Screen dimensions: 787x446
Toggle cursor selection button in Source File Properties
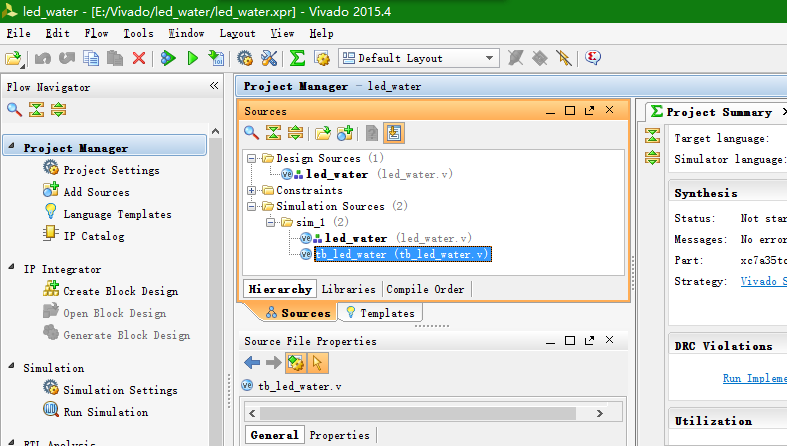(x=318, y=363)
